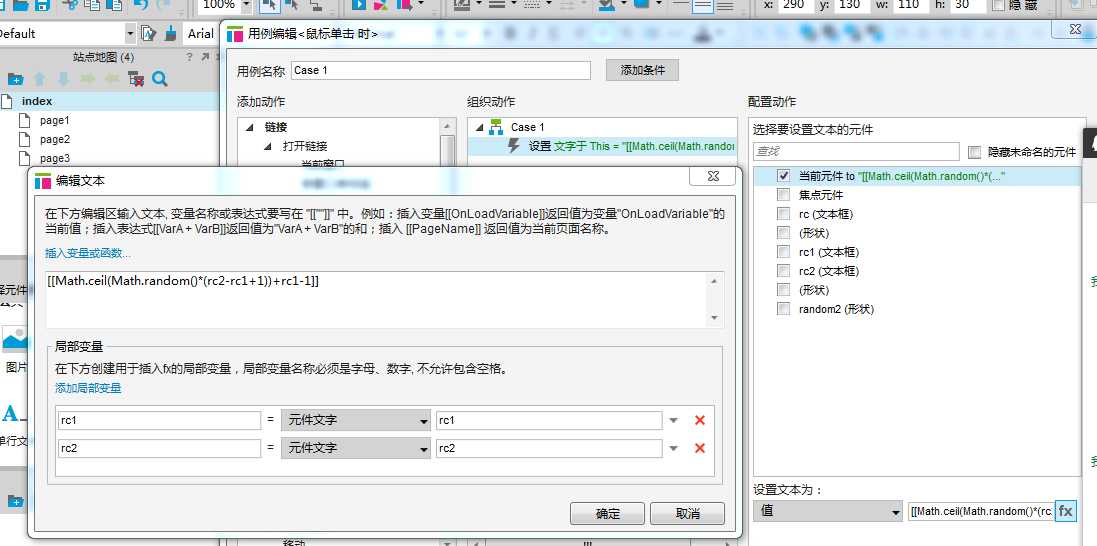Click into the expression text area

[x=378, y=299]
